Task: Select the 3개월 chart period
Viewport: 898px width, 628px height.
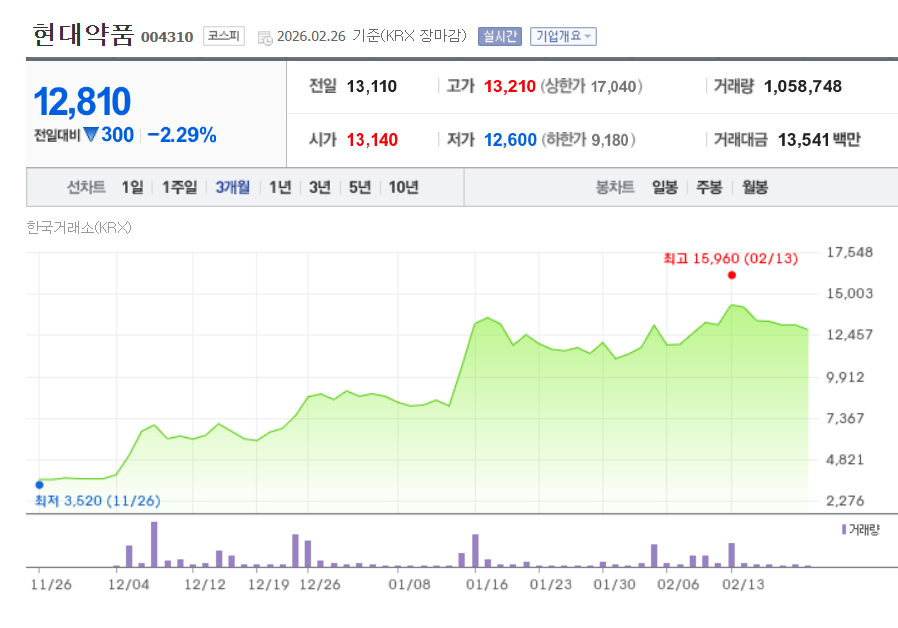Action: [x=232, y=187]
